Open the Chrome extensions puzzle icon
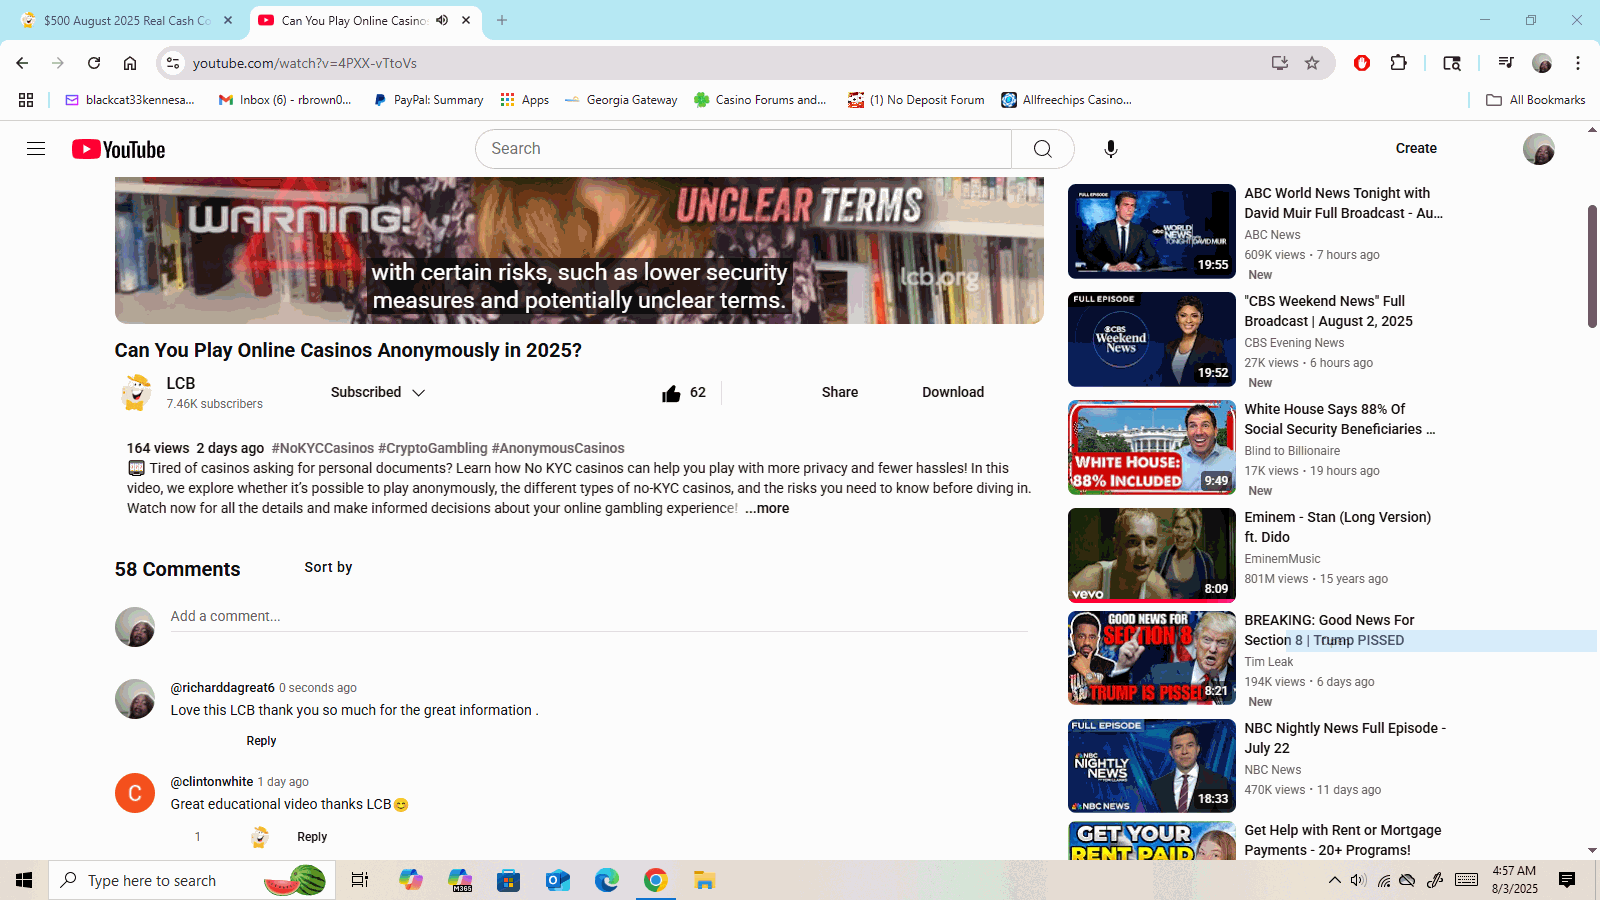 (1398, 63)
